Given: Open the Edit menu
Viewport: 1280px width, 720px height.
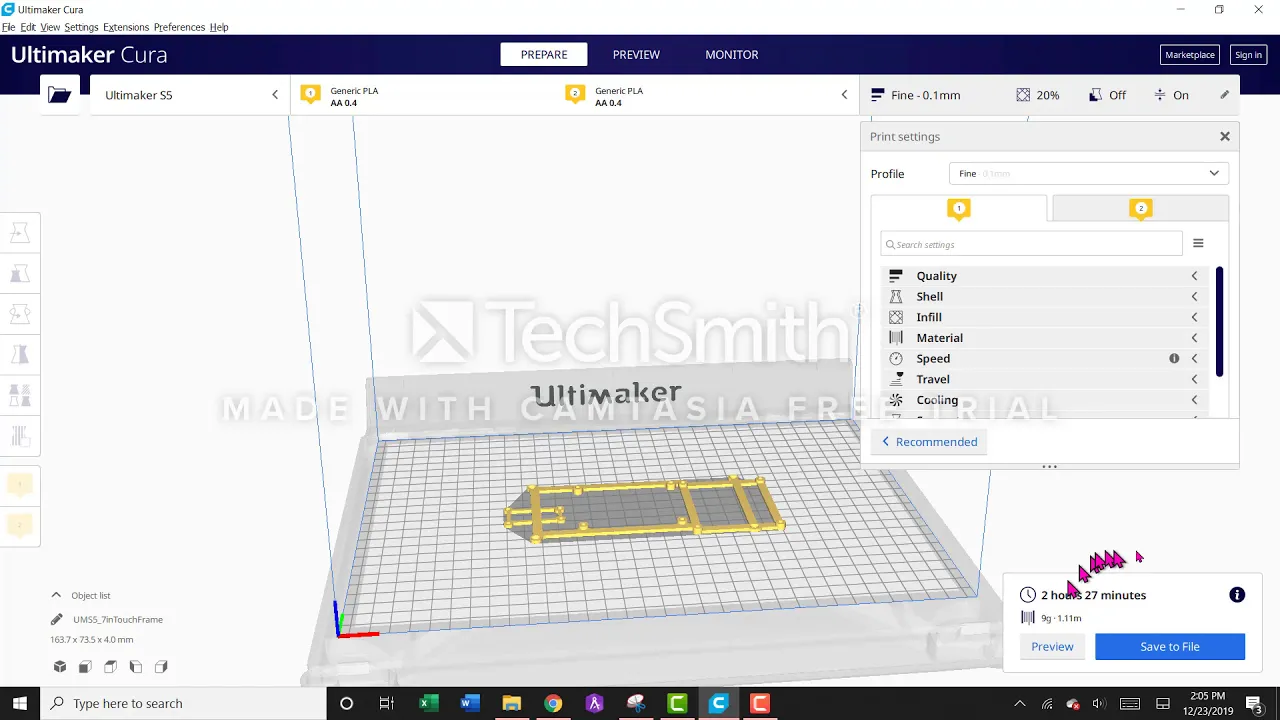Looking at the screenshot, I should 28,27.
